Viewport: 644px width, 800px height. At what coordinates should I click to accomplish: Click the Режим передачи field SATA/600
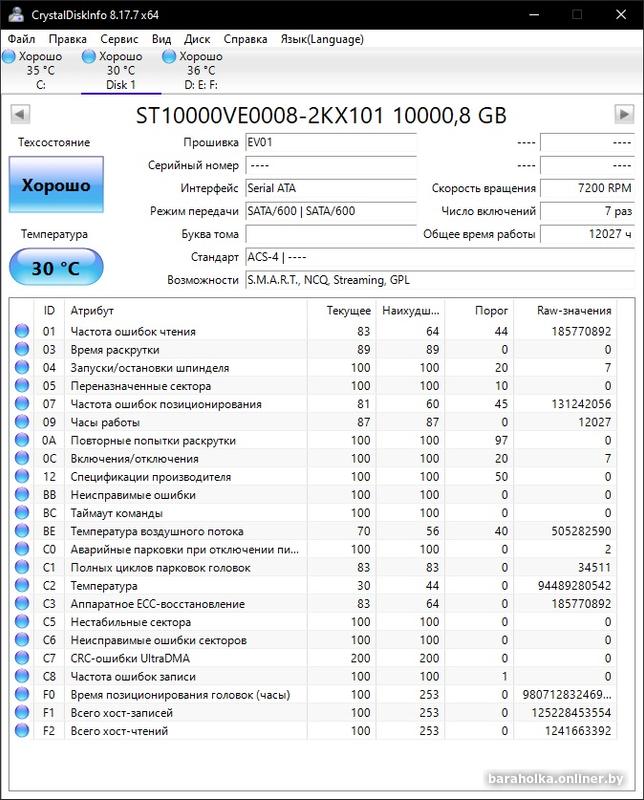click(331, 211)
